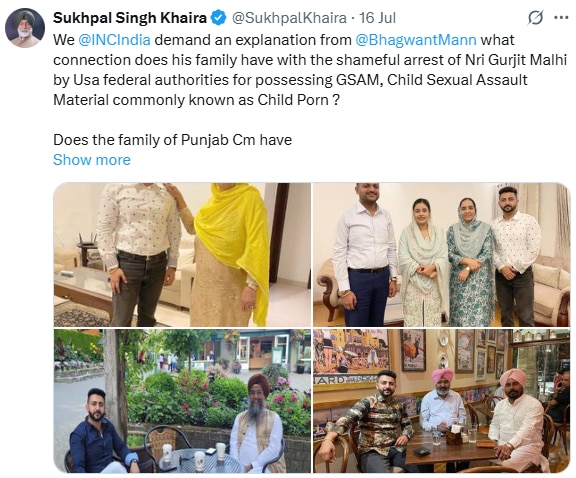Click the tweet text about Gurjit Malhi

310,70
